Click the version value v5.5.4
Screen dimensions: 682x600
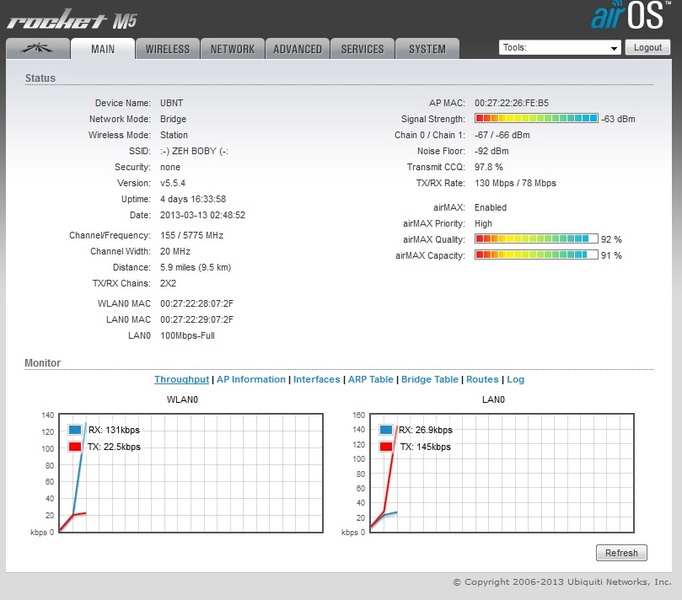pos(173,183)
